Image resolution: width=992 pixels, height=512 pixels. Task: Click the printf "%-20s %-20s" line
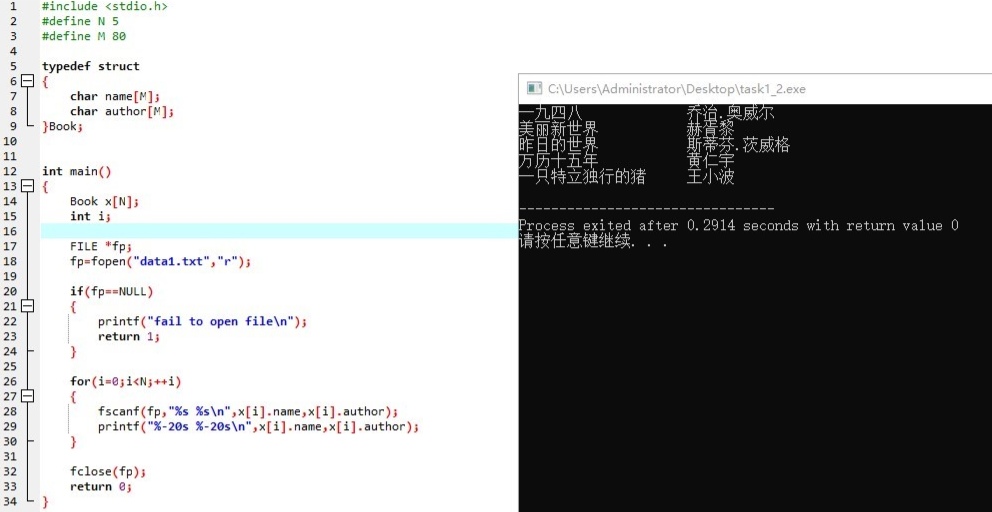tap(259, 427)
